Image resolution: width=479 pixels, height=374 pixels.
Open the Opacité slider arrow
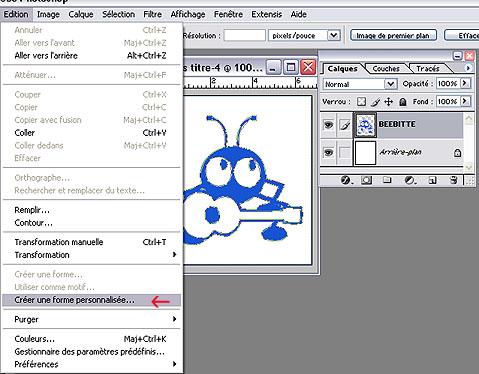pyautogui.click(x=465, y=83)
